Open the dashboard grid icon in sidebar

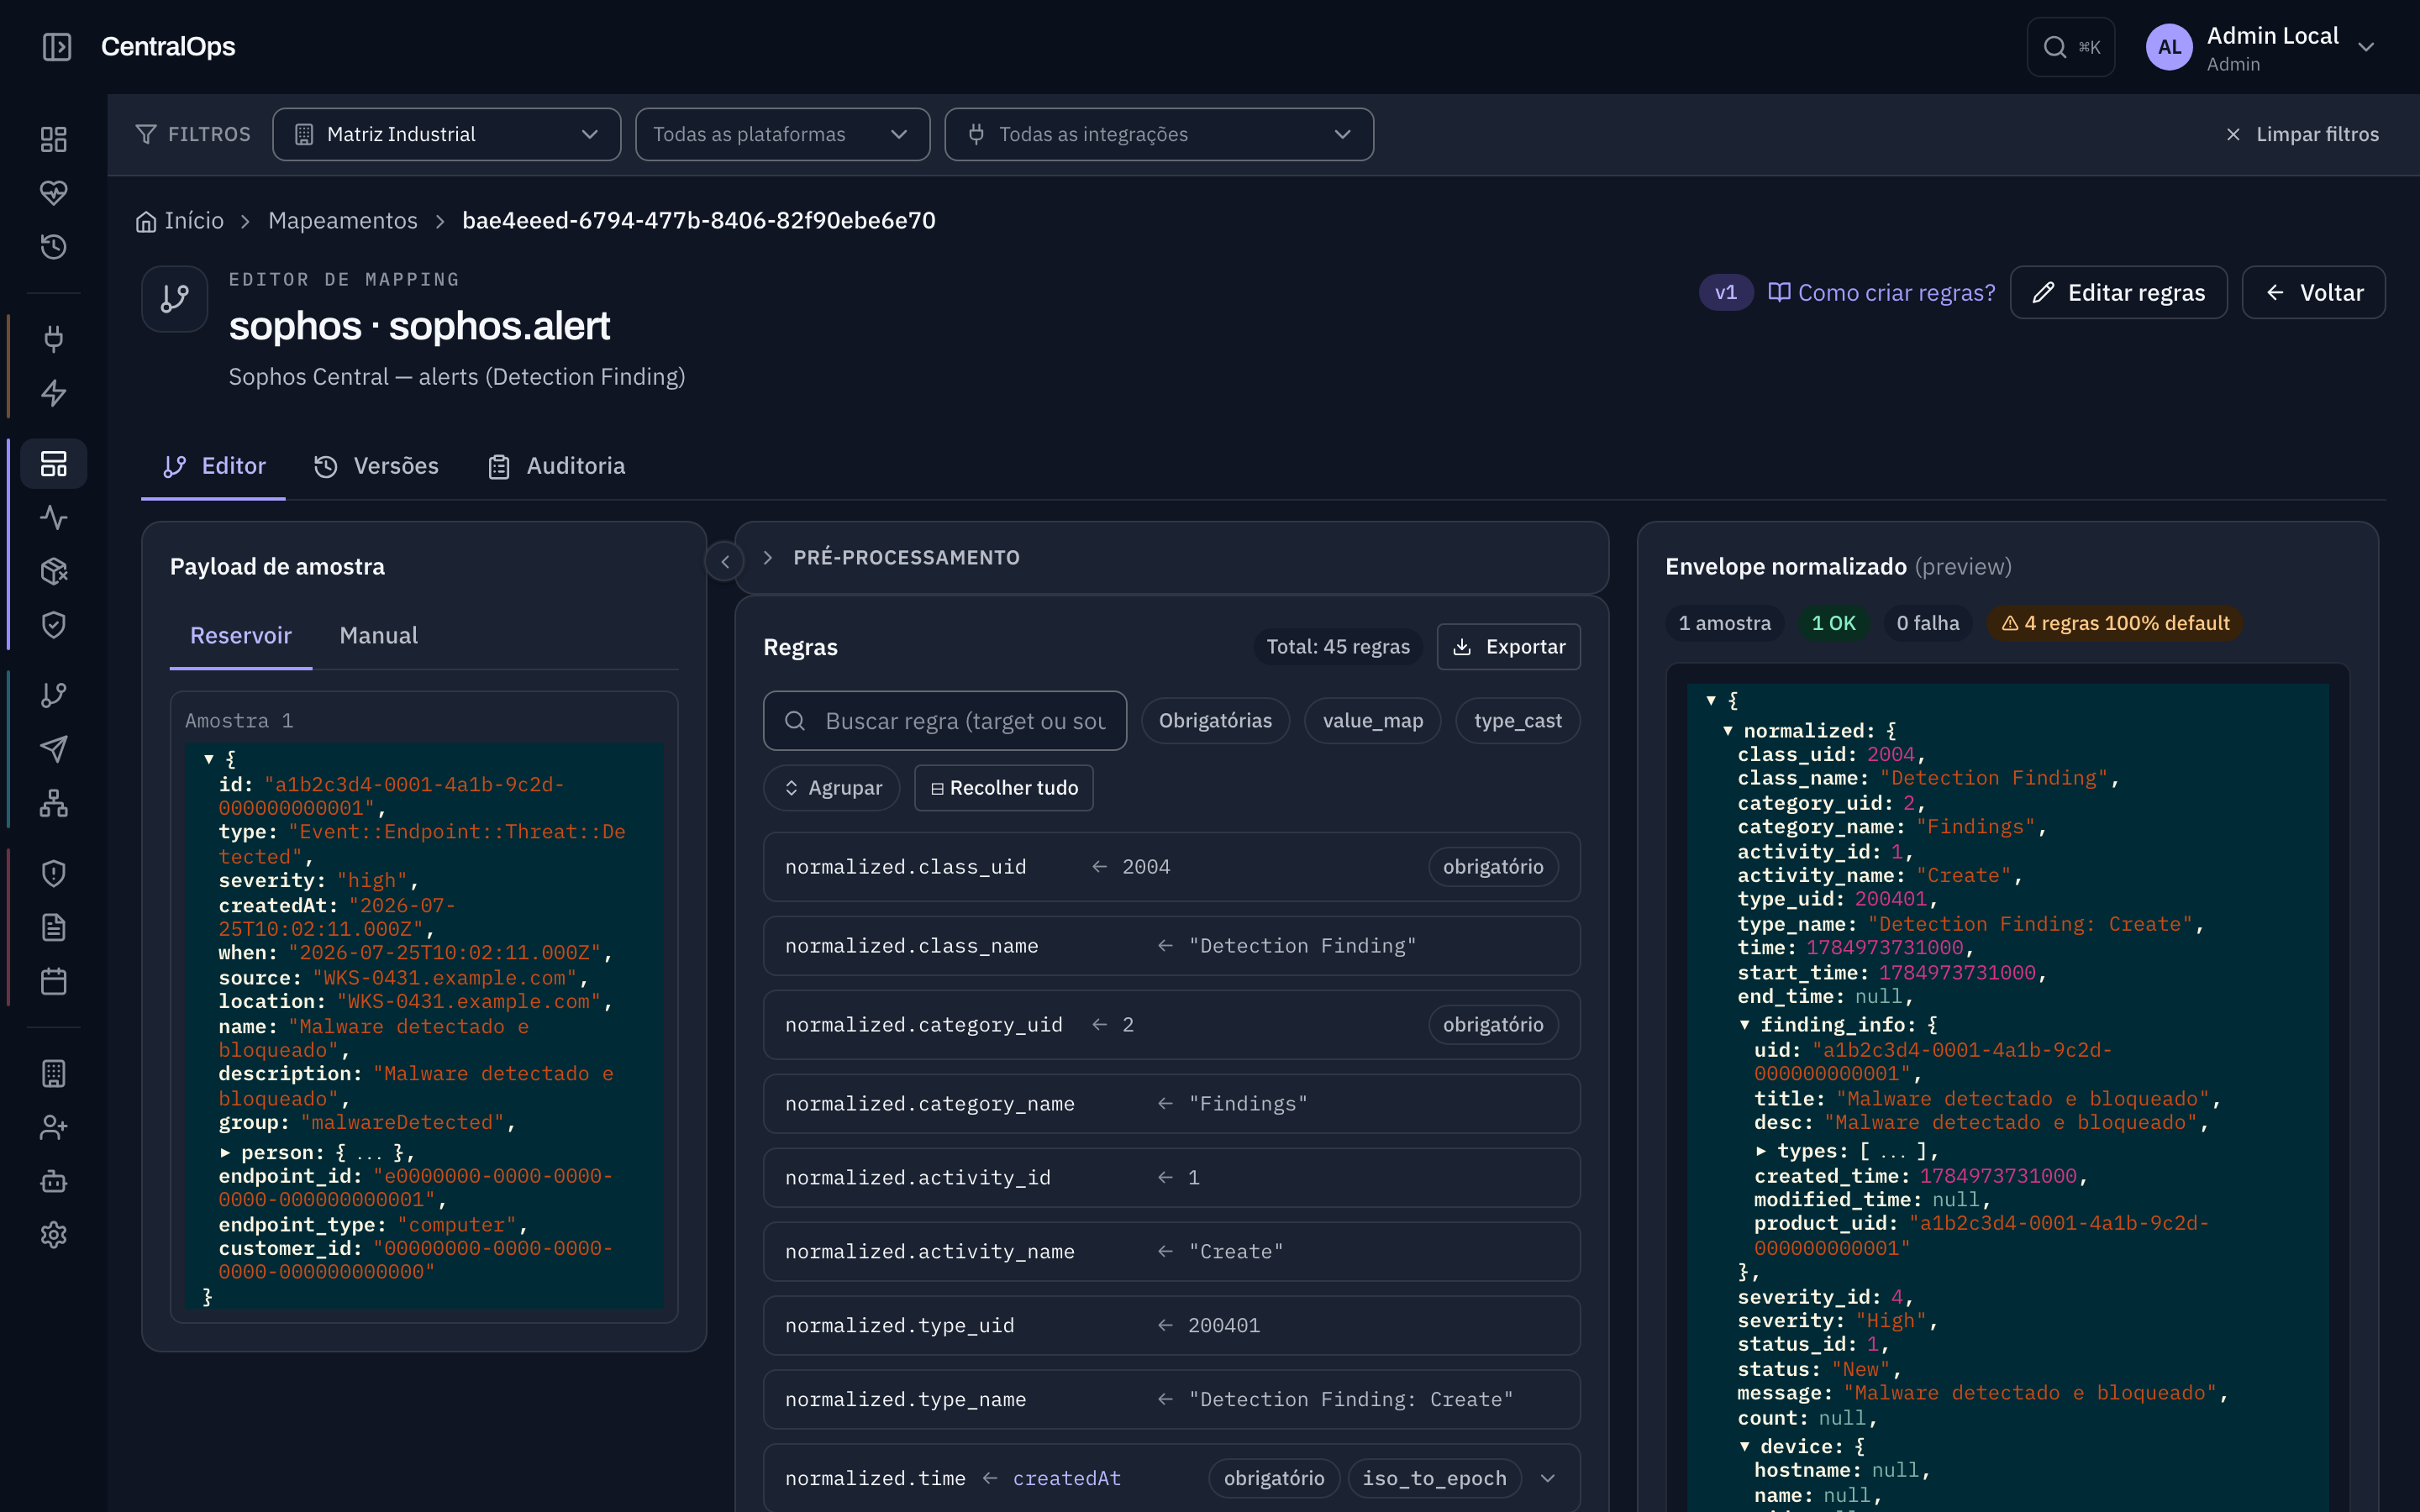coord(54,139)
